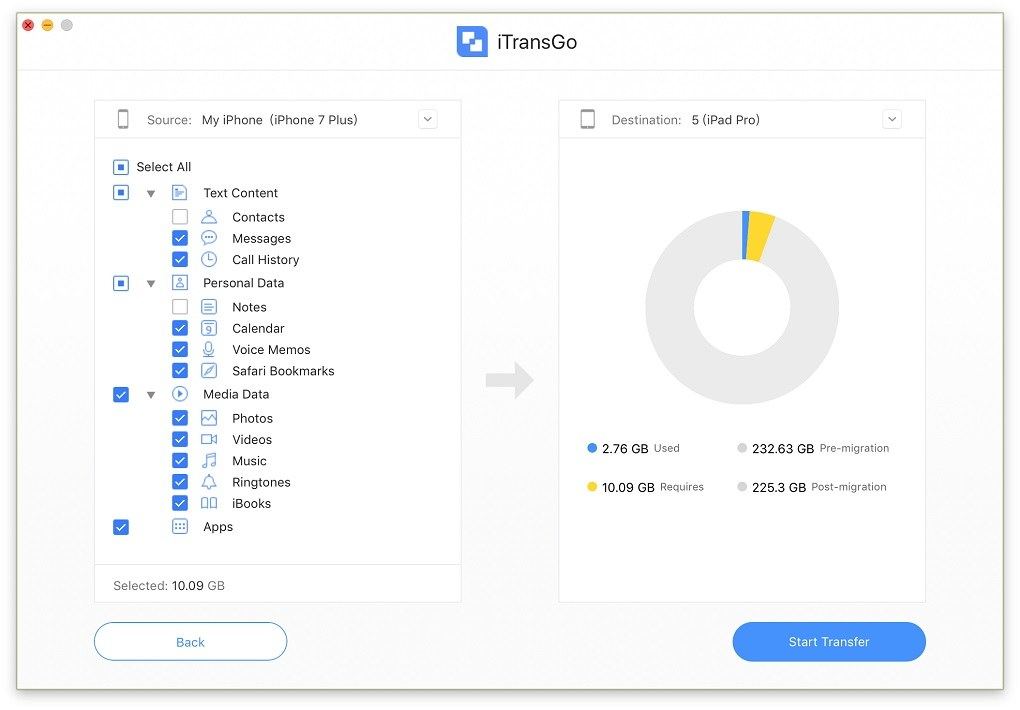The width and height of the screenshot is (1020, 710).
Task: Click the iTransGo logo icon
Action: point(472,42)
